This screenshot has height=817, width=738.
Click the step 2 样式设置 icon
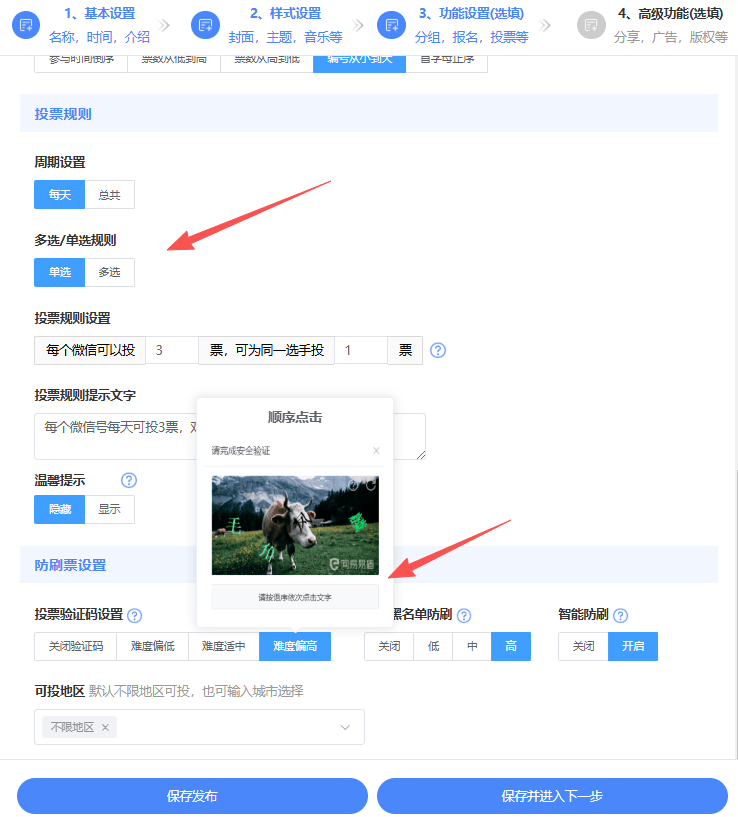205,25
